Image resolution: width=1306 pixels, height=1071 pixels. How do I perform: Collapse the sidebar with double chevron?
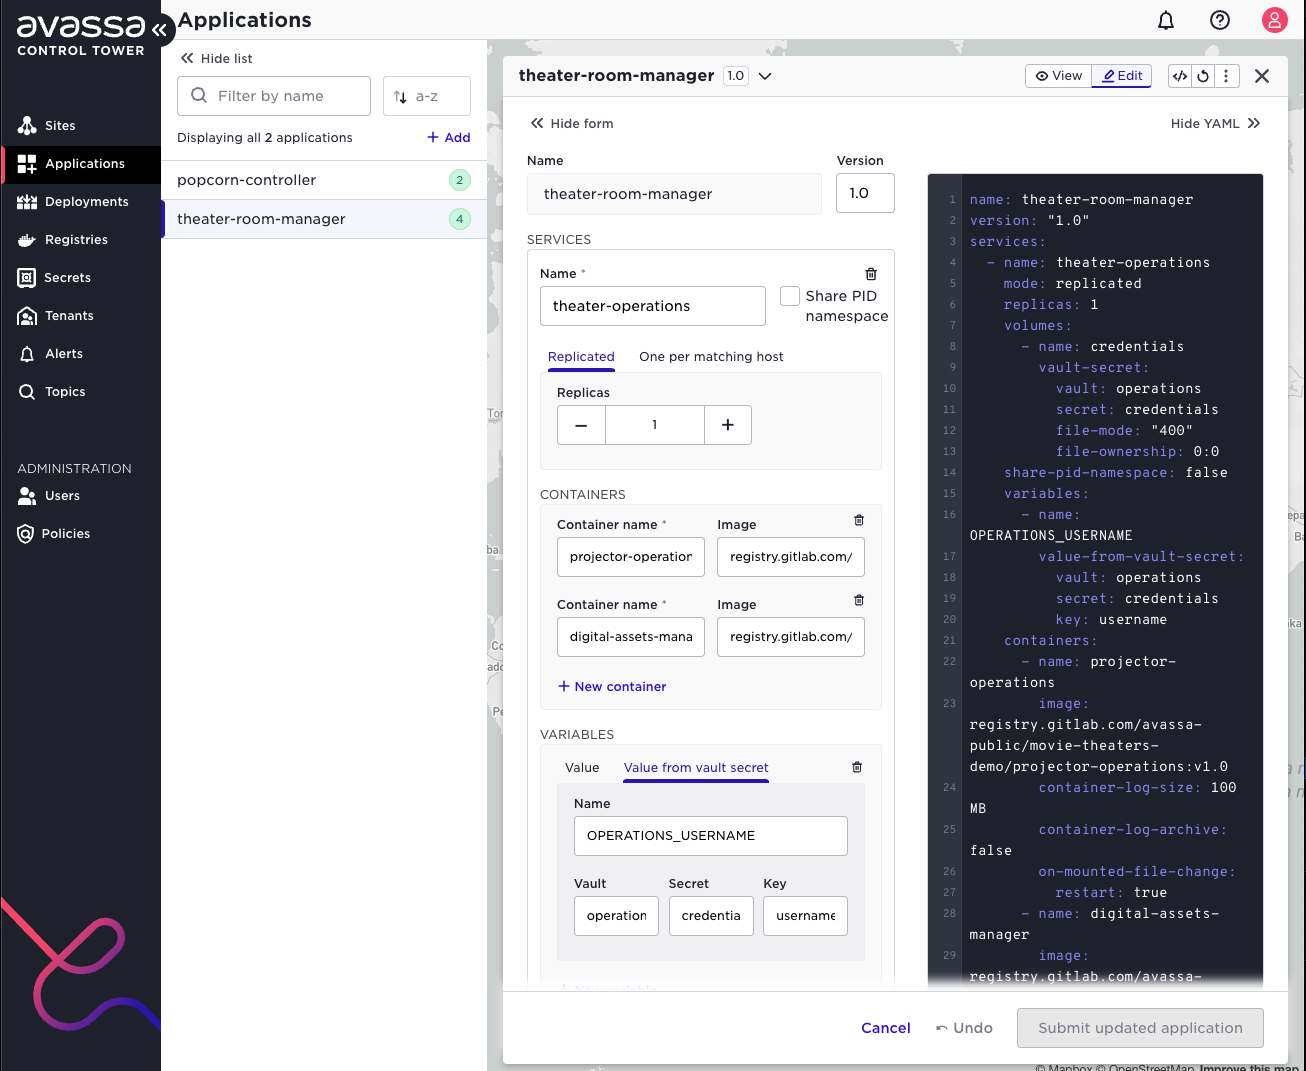(x=160, y=29)
